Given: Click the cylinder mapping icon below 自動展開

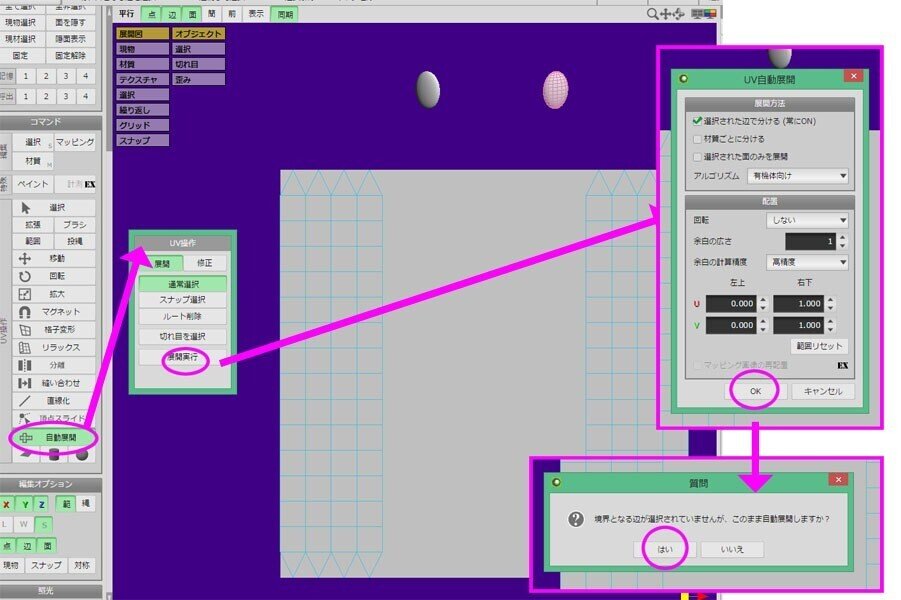Looking at the screenshot, I should [x=55, y=455].
